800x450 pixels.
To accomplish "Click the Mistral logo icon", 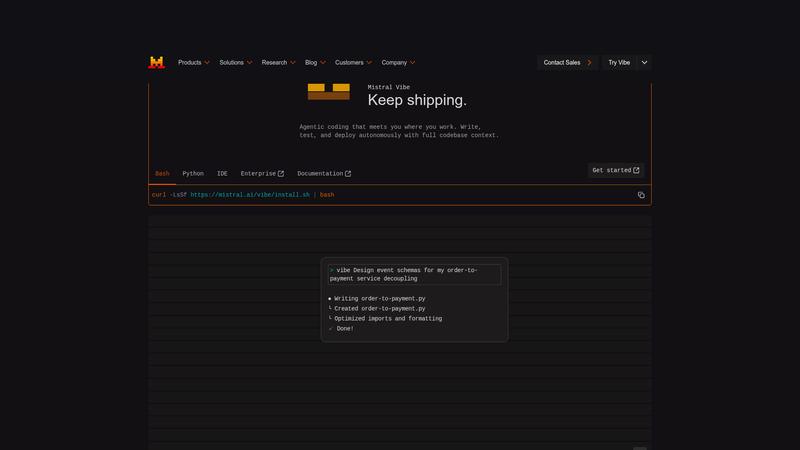I will tap(157, 62).
